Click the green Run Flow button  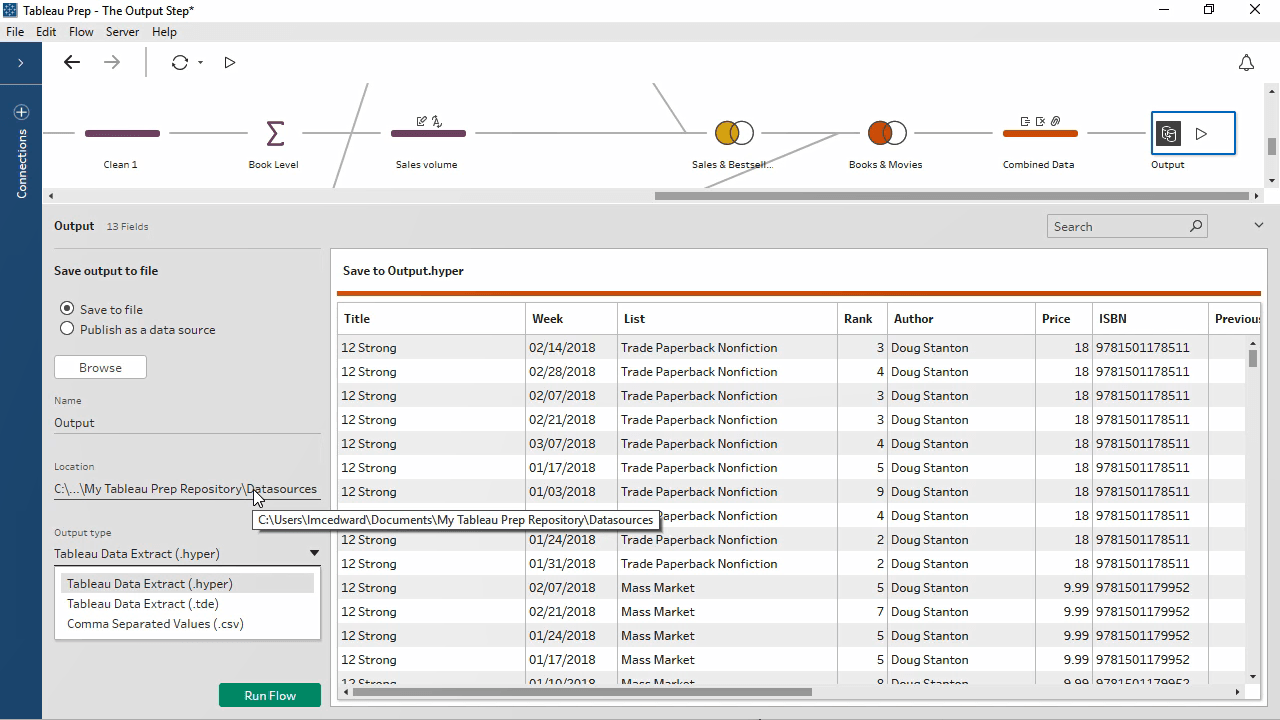[x=270, y=695]
